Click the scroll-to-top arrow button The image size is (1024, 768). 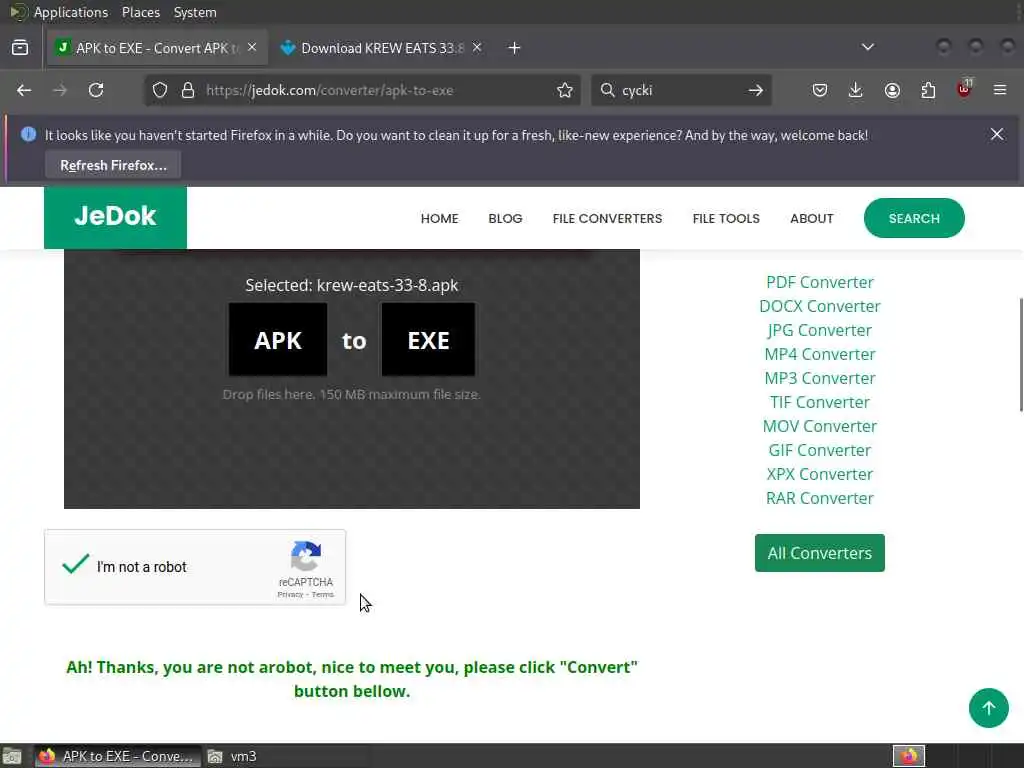coord(989,708)
